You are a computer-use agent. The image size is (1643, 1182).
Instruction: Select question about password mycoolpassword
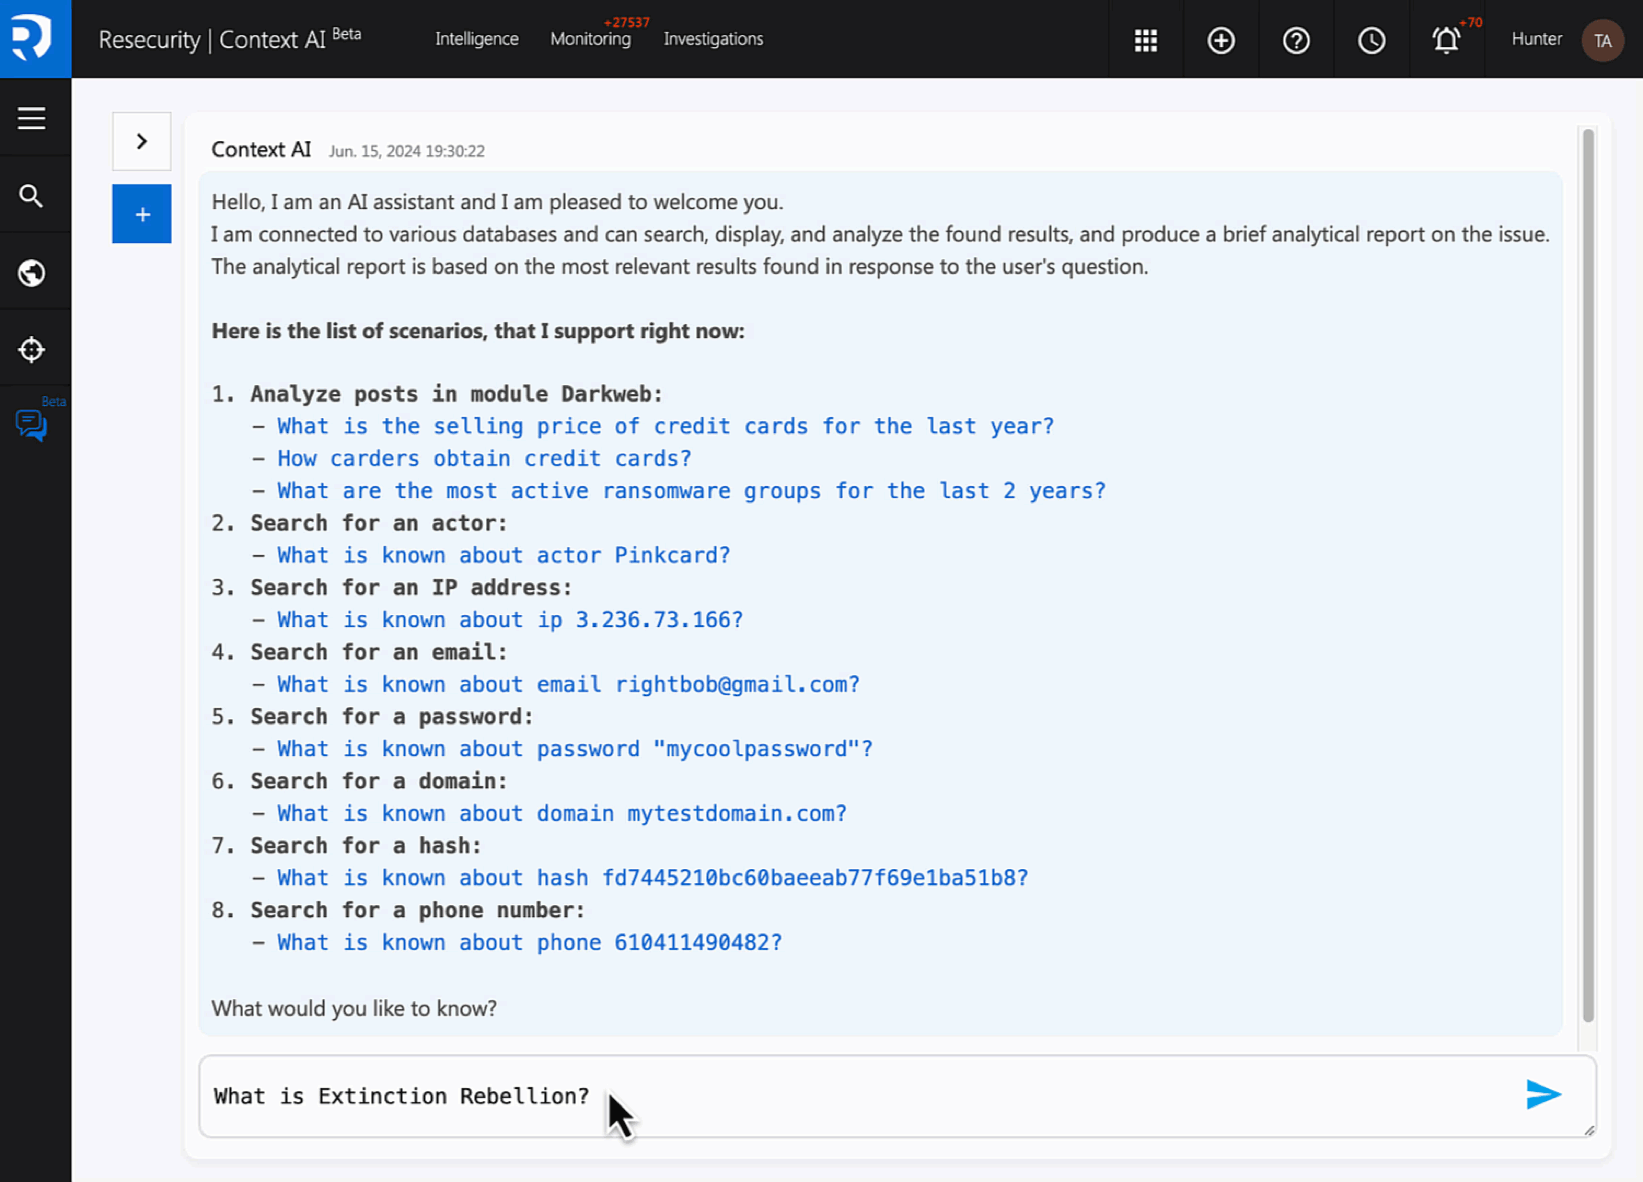(574, 749)
